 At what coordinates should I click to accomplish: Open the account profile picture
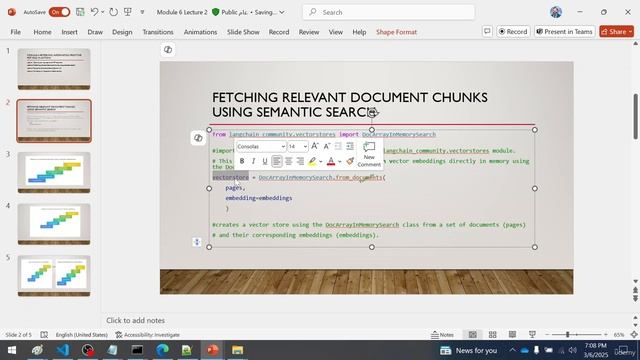[x=556, y=12]
